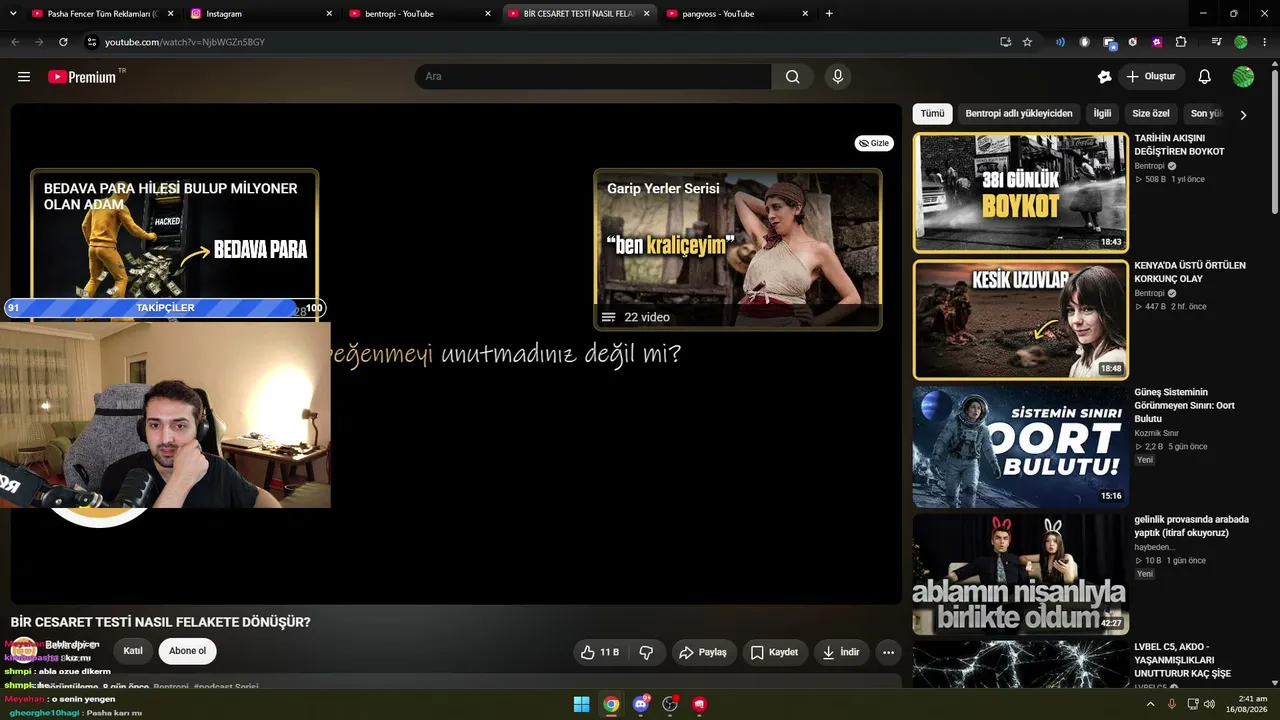
Task: Show more filter chips with right arrow
Action: [1243, 115]
